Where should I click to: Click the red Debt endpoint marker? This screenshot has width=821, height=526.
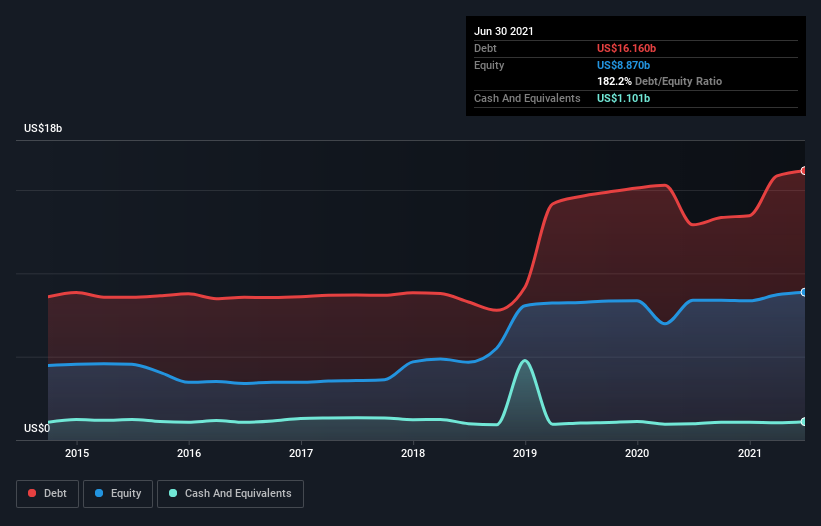[804, 171]
